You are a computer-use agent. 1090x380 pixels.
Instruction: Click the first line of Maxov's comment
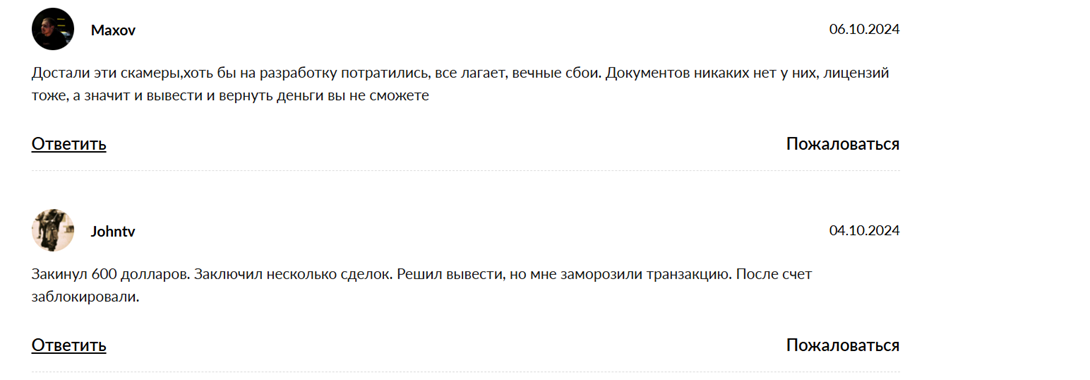460,73
